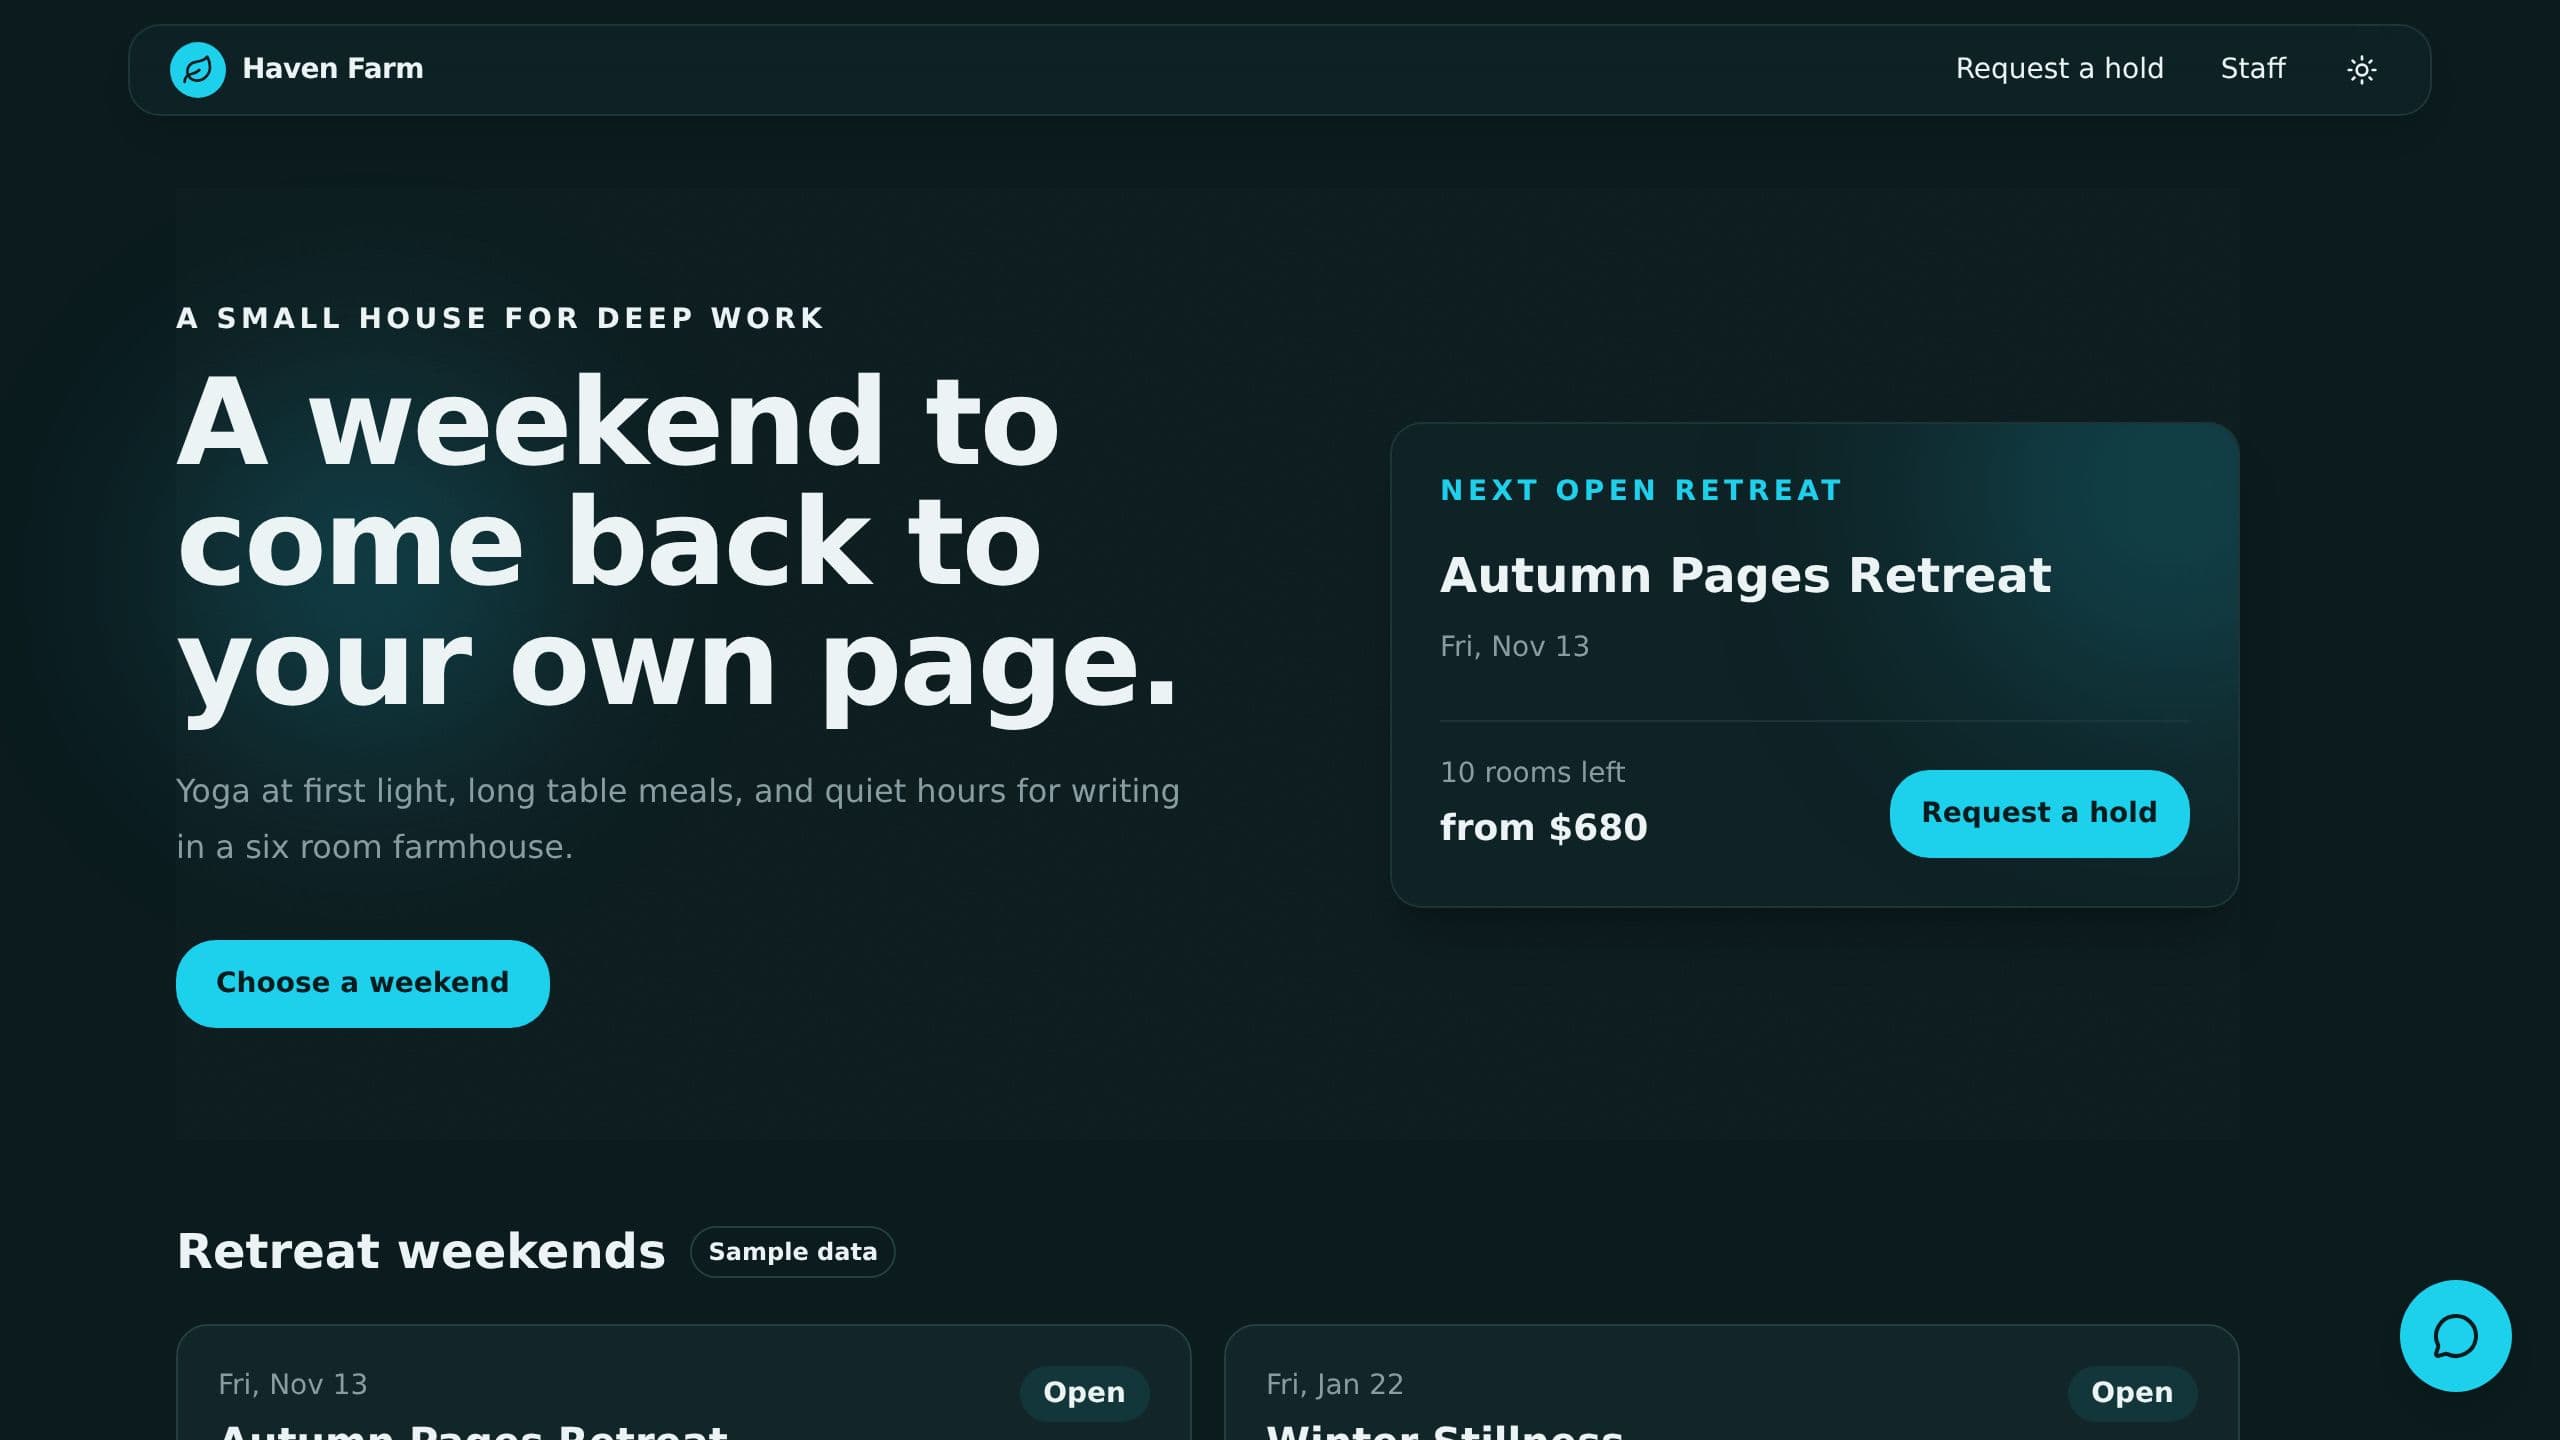Screen dimensions: 2560x1440
Task: Click the 10 rooms left text
Action: coord(1532,772)
